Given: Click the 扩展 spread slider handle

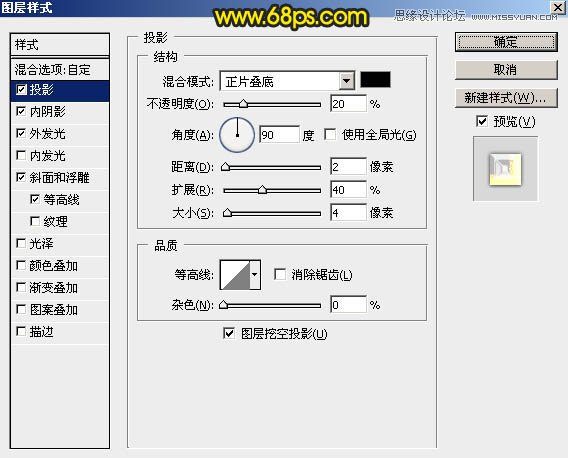Looking at the screenshot, I should 262,190.
